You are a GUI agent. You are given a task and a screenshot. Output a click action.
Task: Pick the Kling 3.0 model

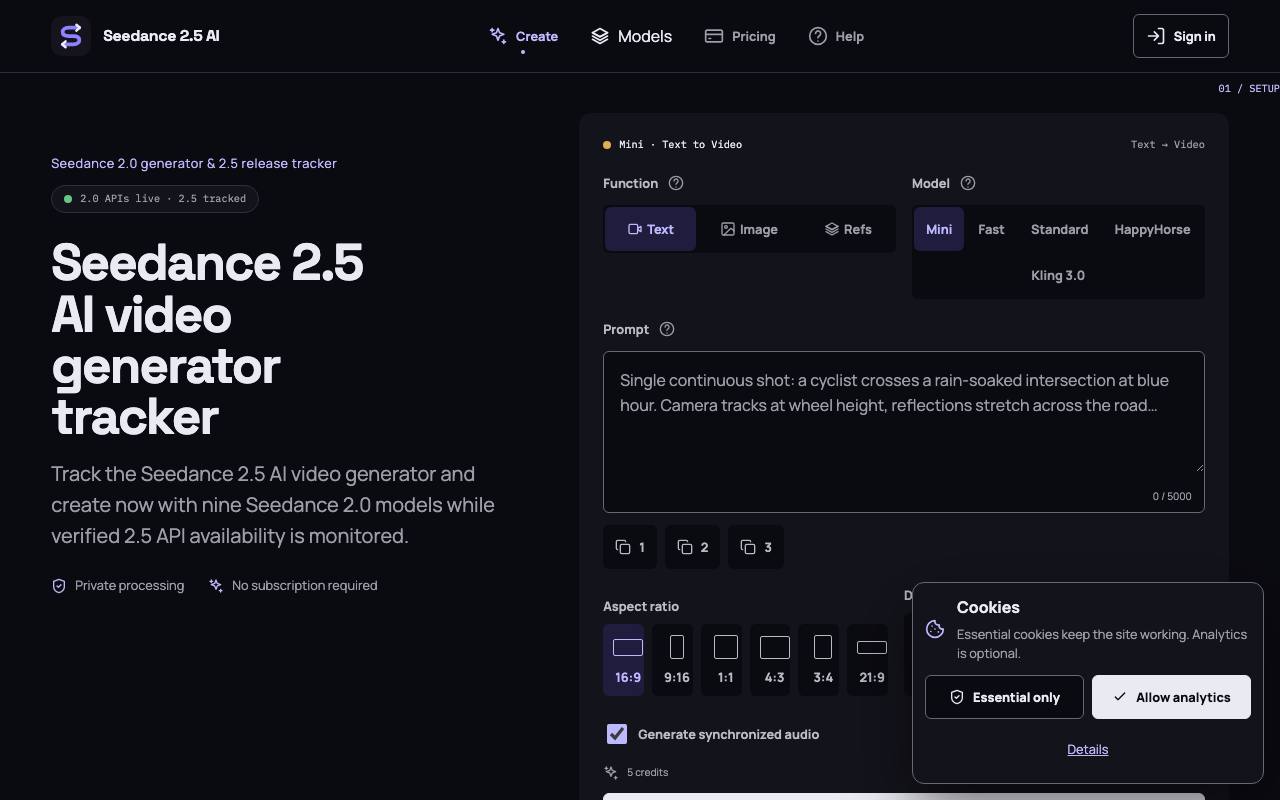tap(1058, 275)
